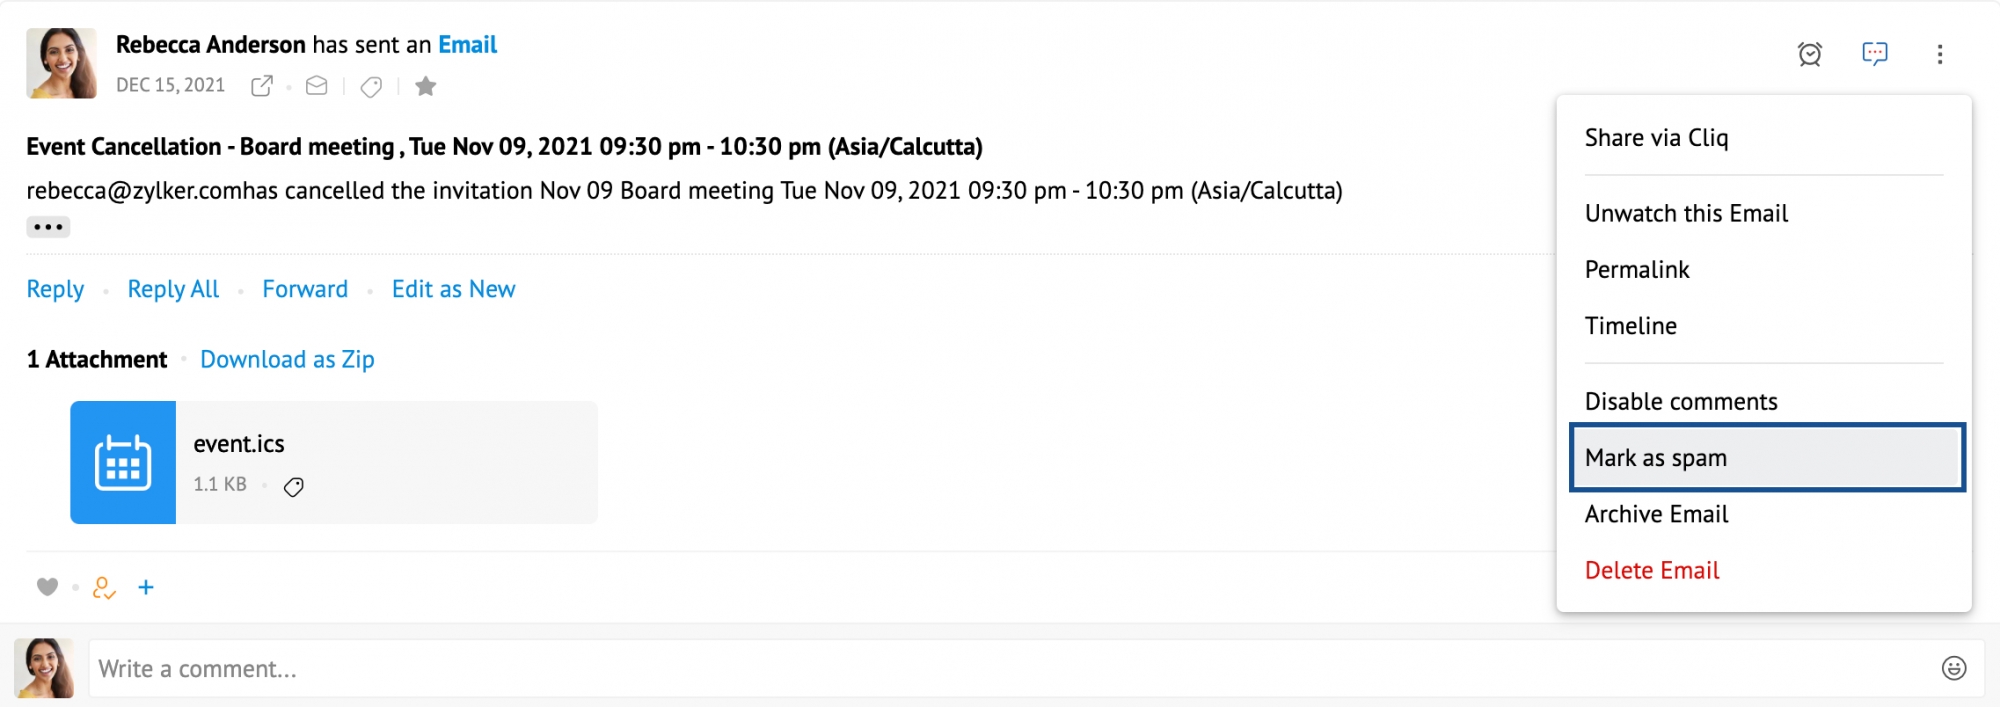Tag the event.ics attachment
2000x707 pixels.
[293, 487]
